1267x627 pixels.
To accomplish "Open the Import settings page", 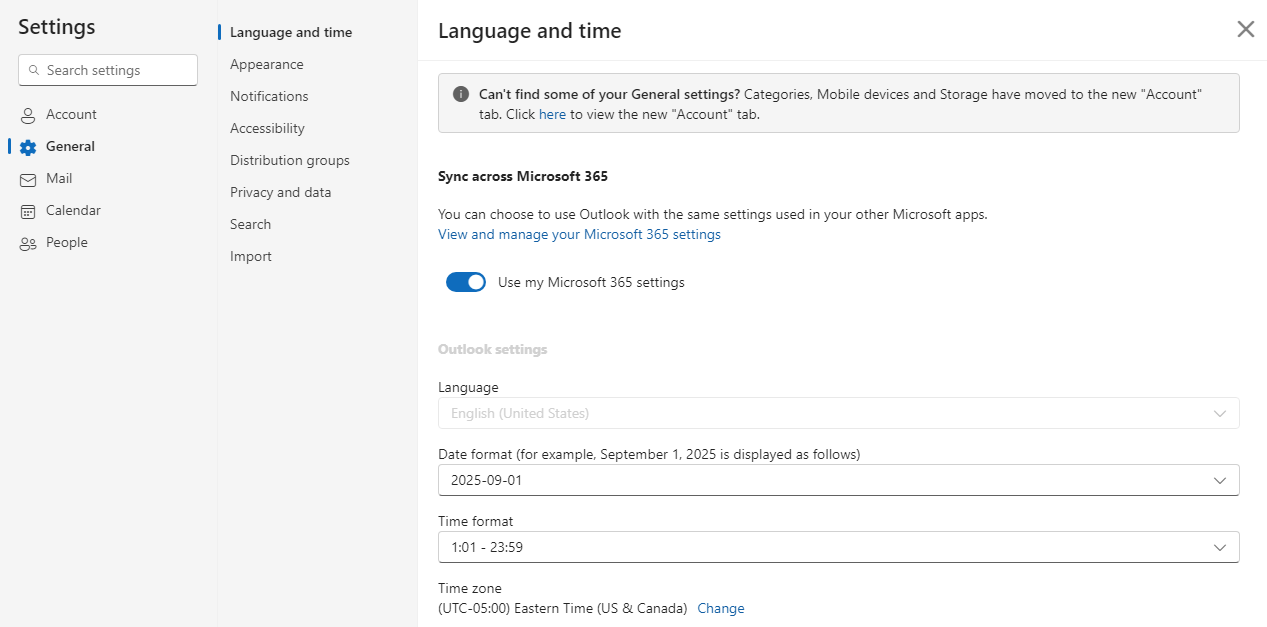I will click(250, 256).
